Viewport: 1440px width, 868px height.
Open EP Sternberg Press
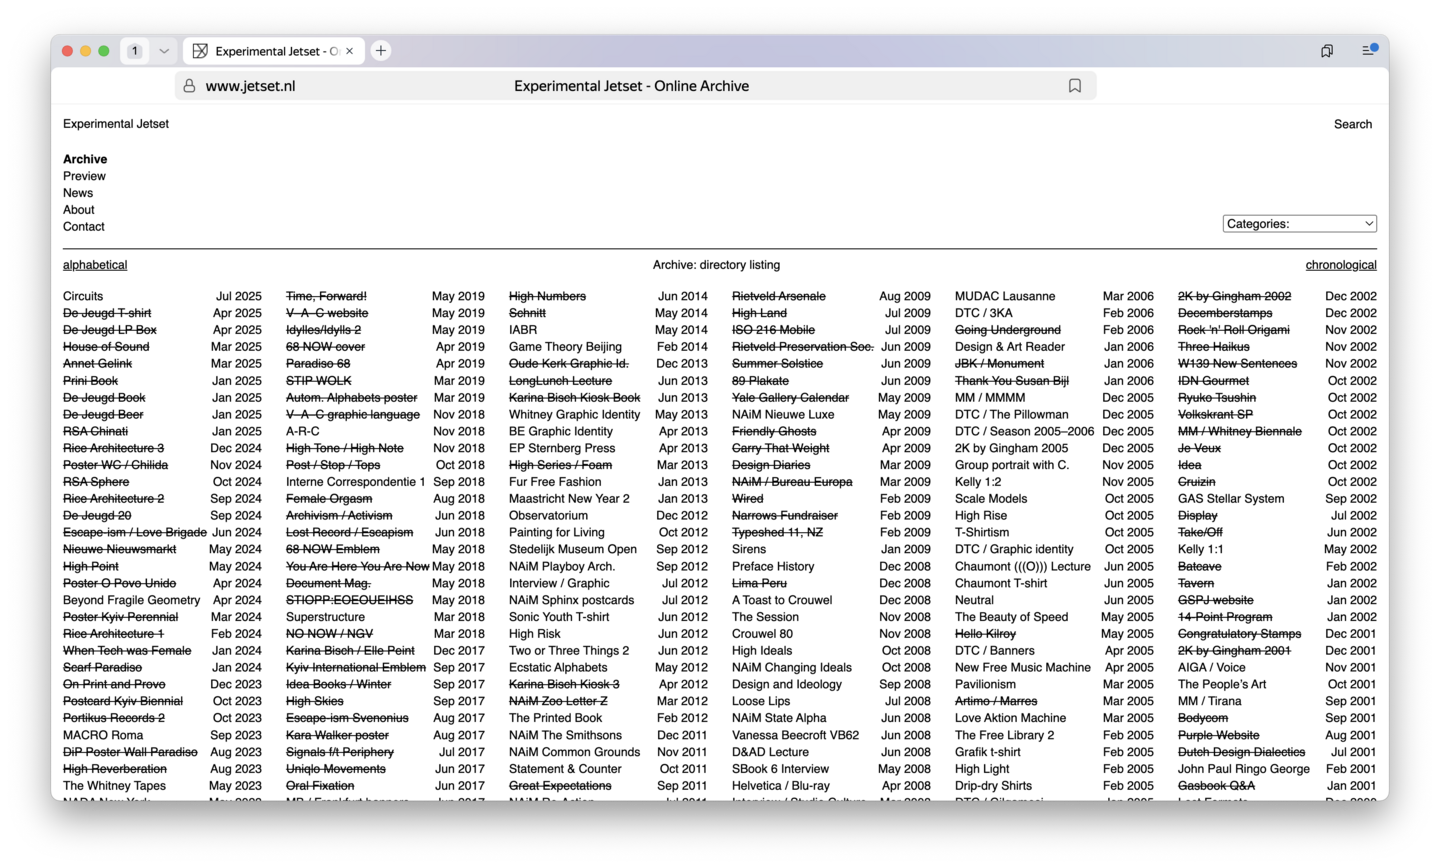(562, 449)
